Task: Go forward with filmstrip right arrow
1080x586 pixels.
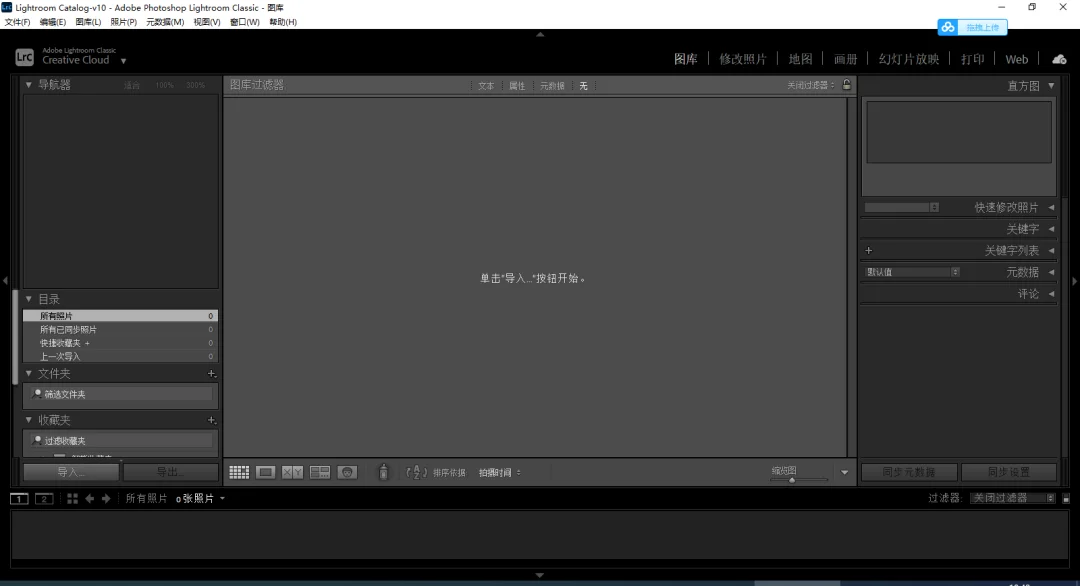Action: 106,499
